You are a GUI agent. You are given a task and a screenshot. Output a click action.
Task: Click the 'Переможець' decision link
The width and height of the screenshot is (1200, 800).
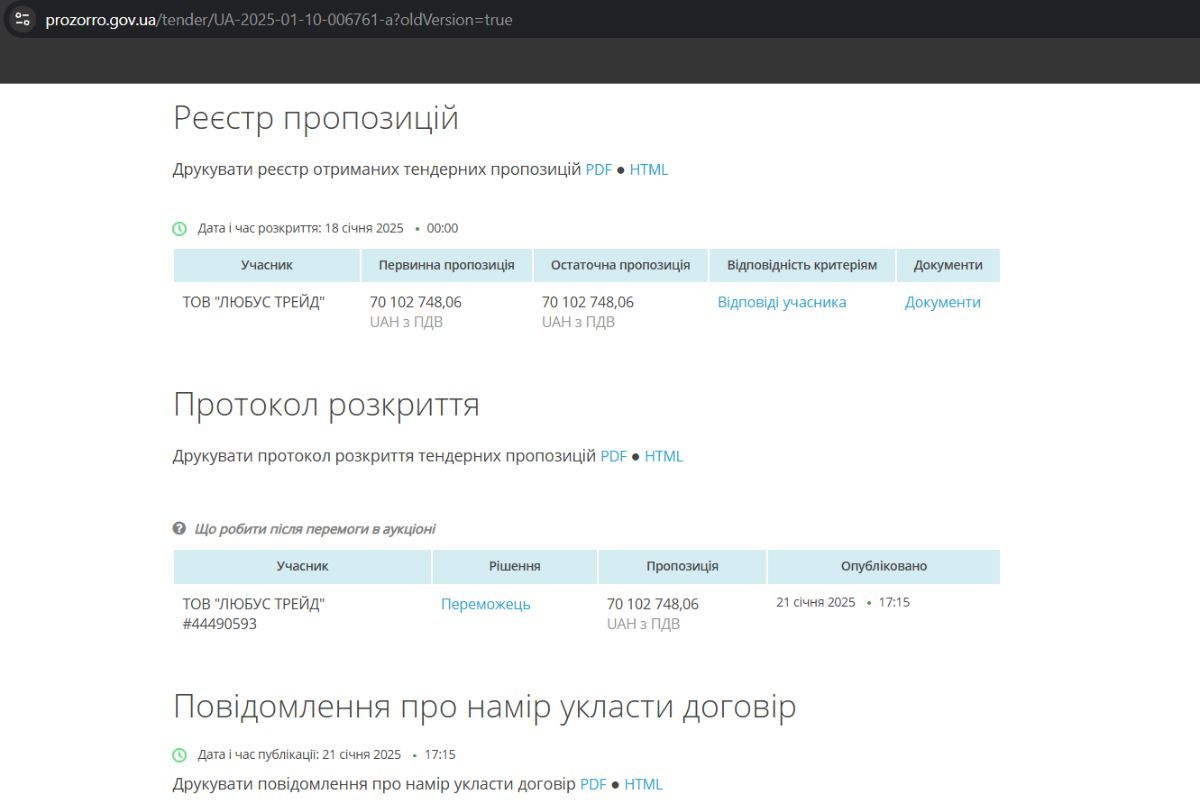coord(485,604)
